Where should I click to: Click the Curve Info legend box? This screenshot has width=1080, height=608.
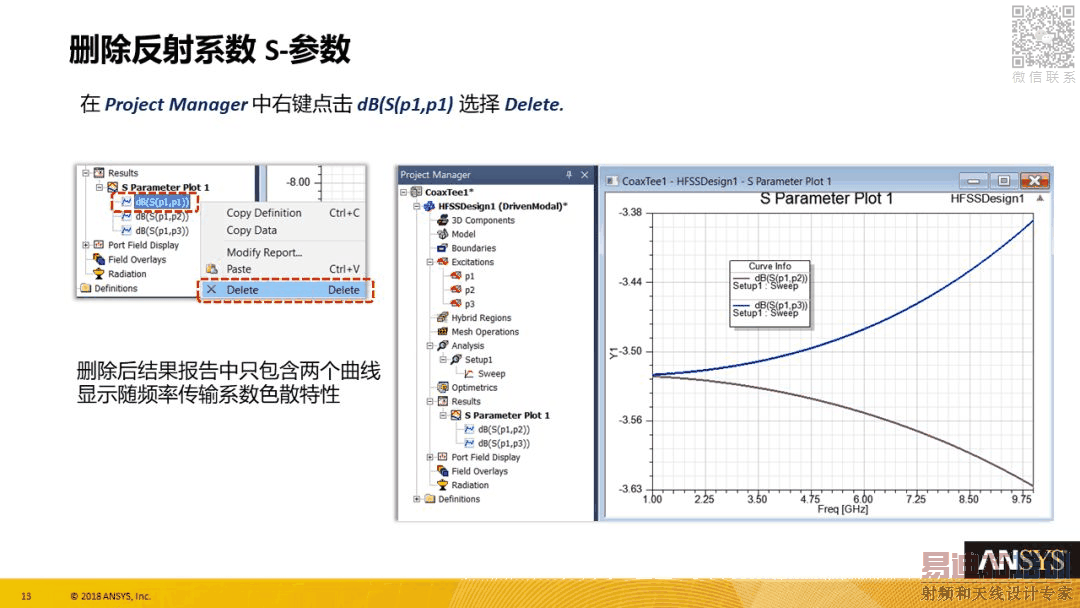pyautogui.click(x=770, y=293)
